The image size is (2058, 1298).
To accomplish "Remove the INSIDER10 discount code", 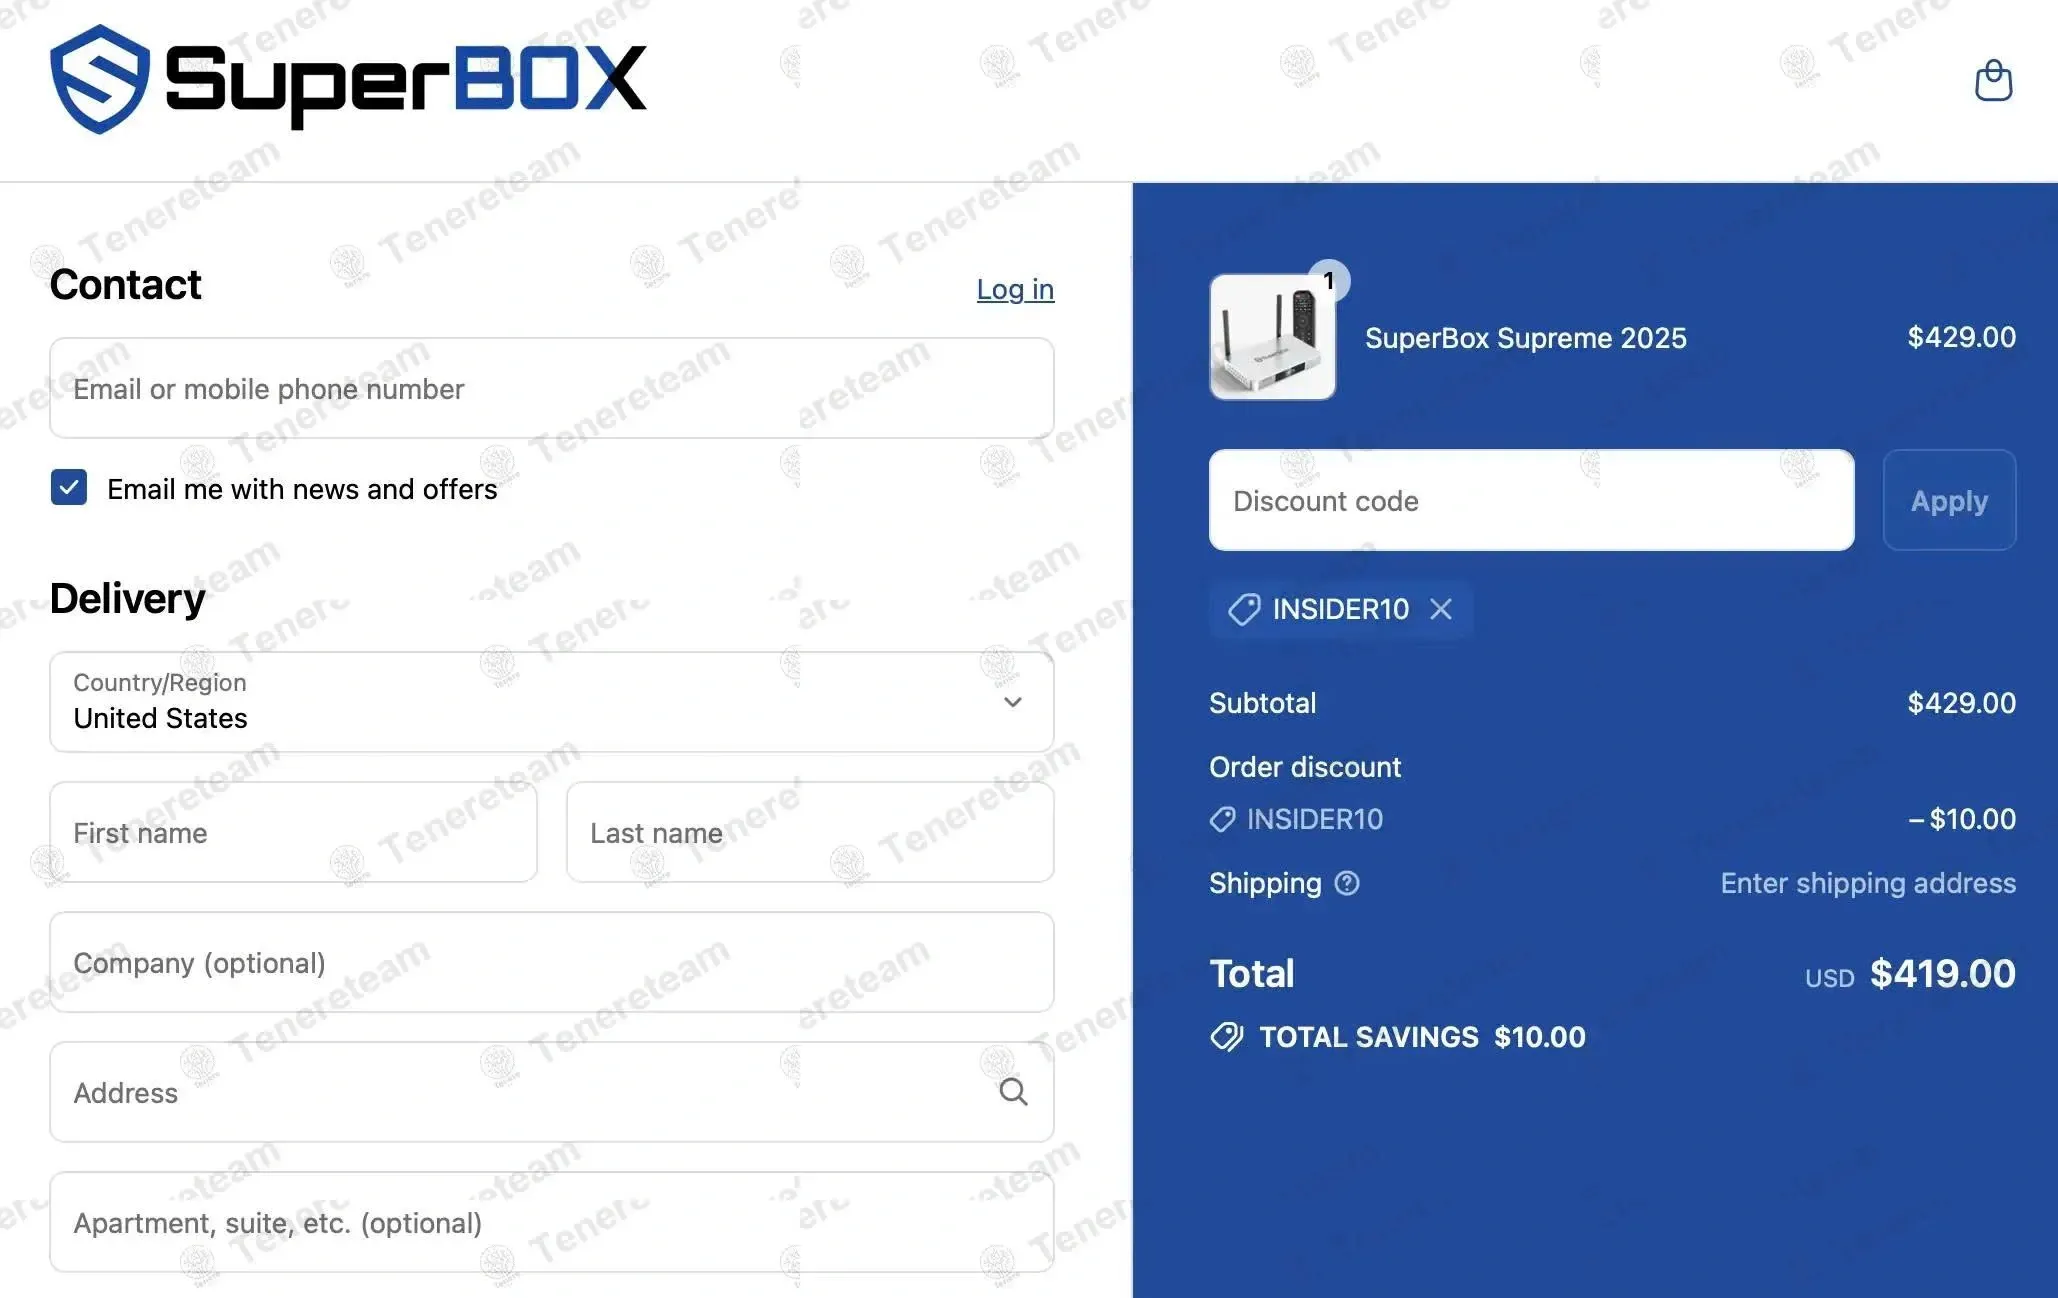I will [1440, 609].
